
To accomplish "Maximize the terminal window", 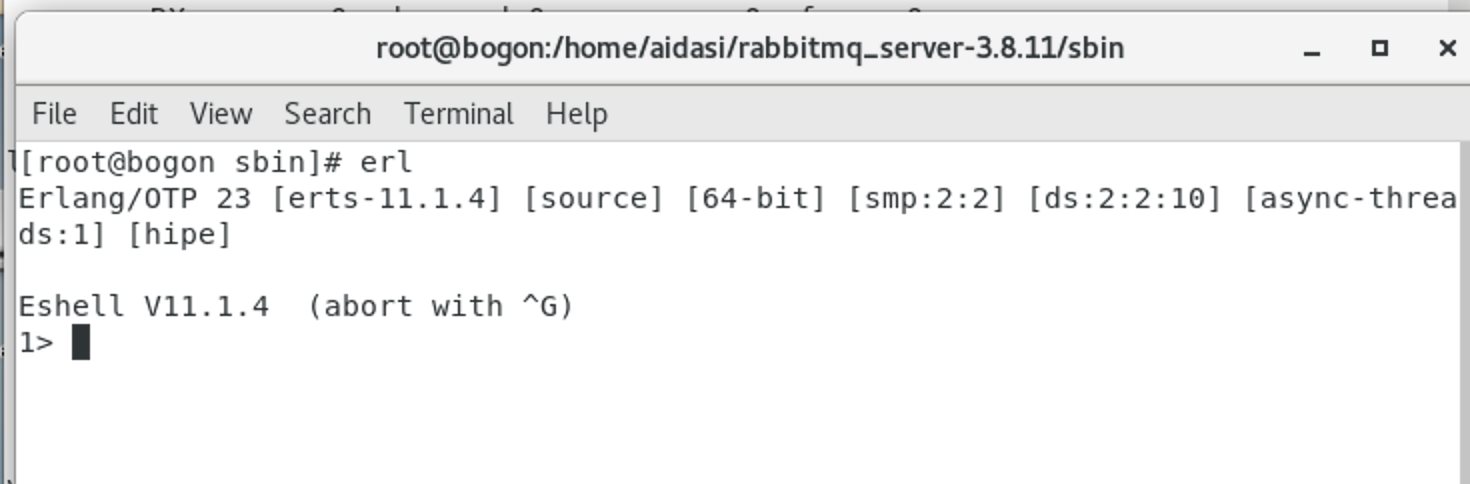I will point(1380,47).
